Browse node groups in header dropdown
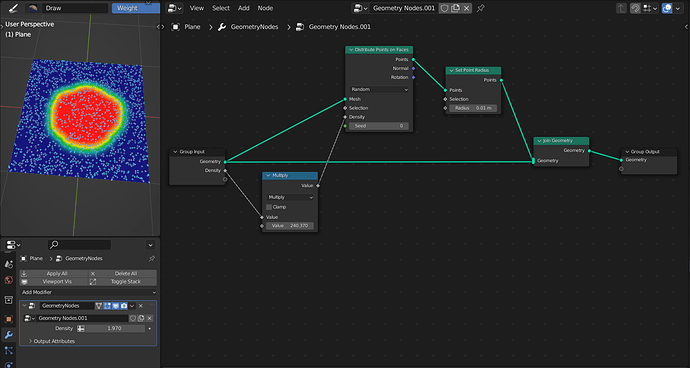Viewport: 690px width, 368px height. [x=361, y=8]
